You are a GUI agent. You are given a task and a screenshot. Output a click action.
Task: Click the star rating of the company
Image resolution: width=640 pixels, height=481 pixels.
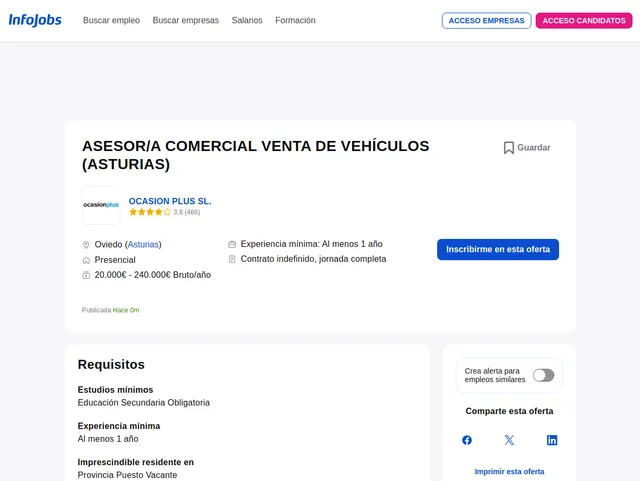coord(150,212)
